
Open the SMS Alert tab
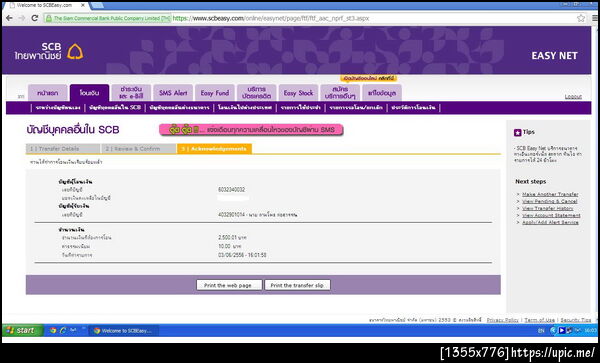pos(173,93)
